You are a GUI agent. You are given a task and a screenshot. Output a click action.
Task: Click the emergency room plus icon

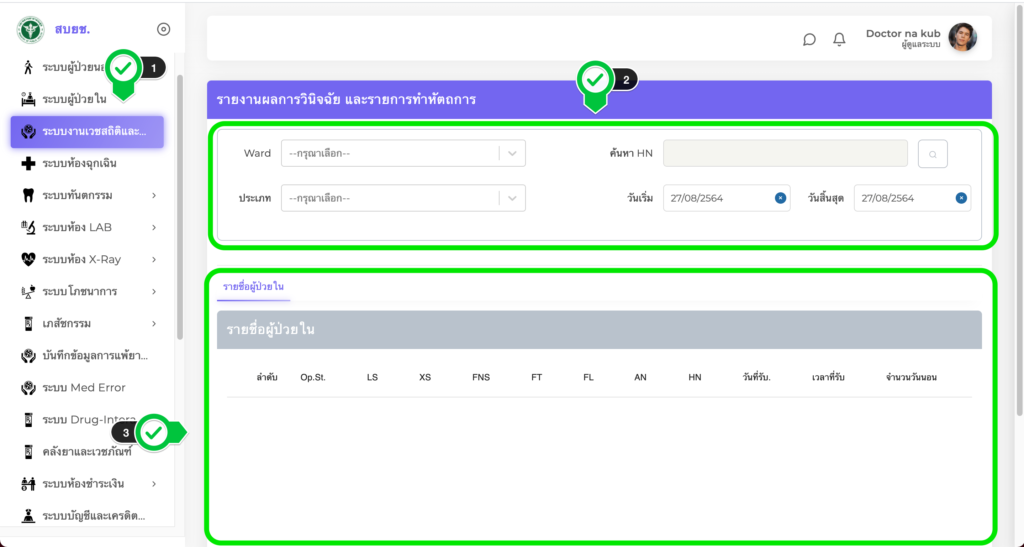pyautogui.click(x=28, y=163)
